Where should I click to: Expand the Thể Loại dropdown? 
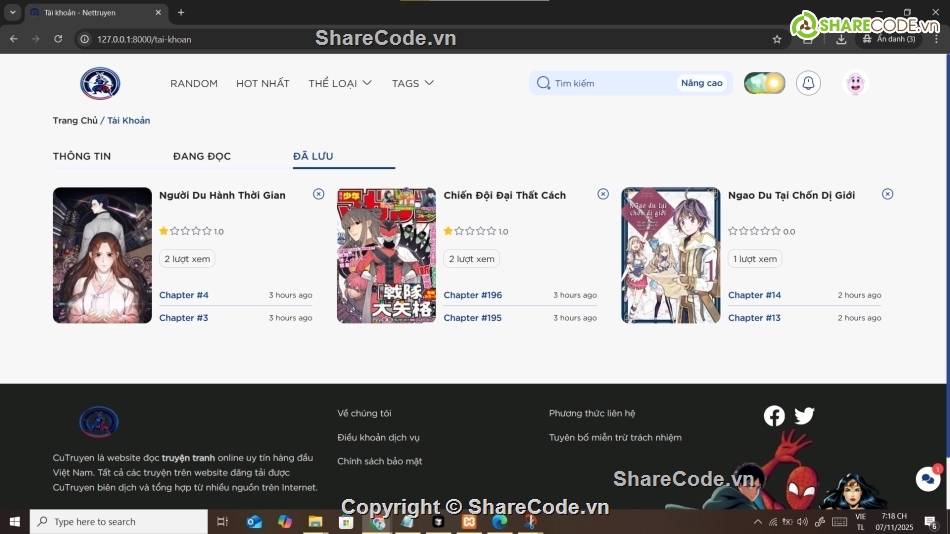click(x=340, y=83)
